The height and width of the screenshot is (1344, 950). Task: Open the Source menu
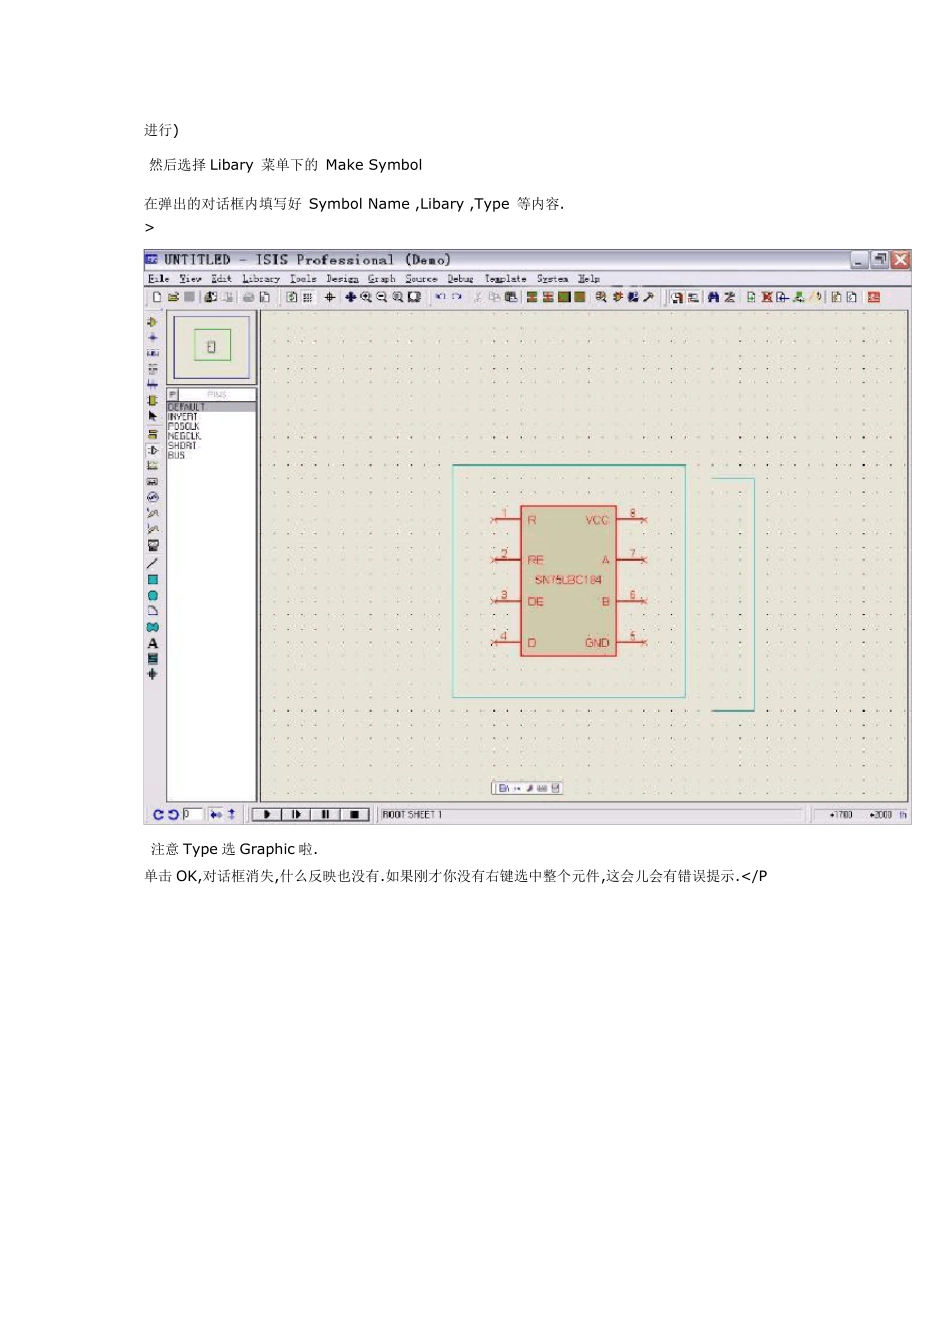point(421,279)
